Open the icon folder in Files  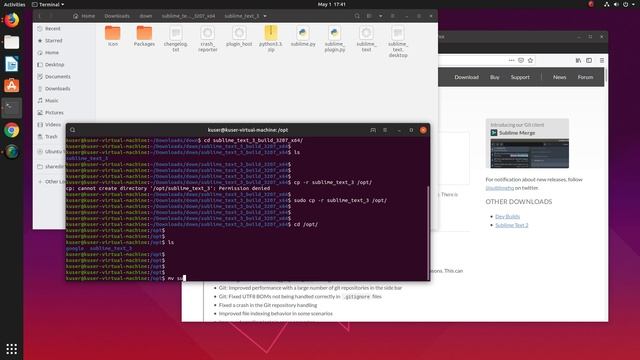click(x=113, y=36)
